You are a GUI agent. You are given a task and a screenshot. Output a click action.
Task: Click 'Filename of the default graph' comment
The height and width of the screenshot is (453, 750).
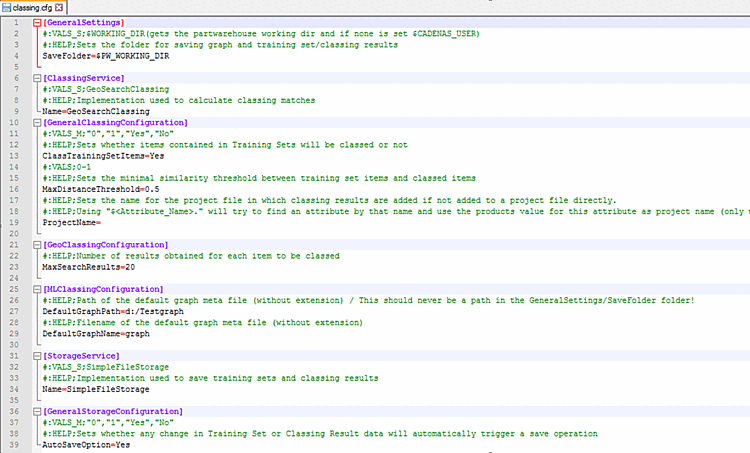pos(203,323)
